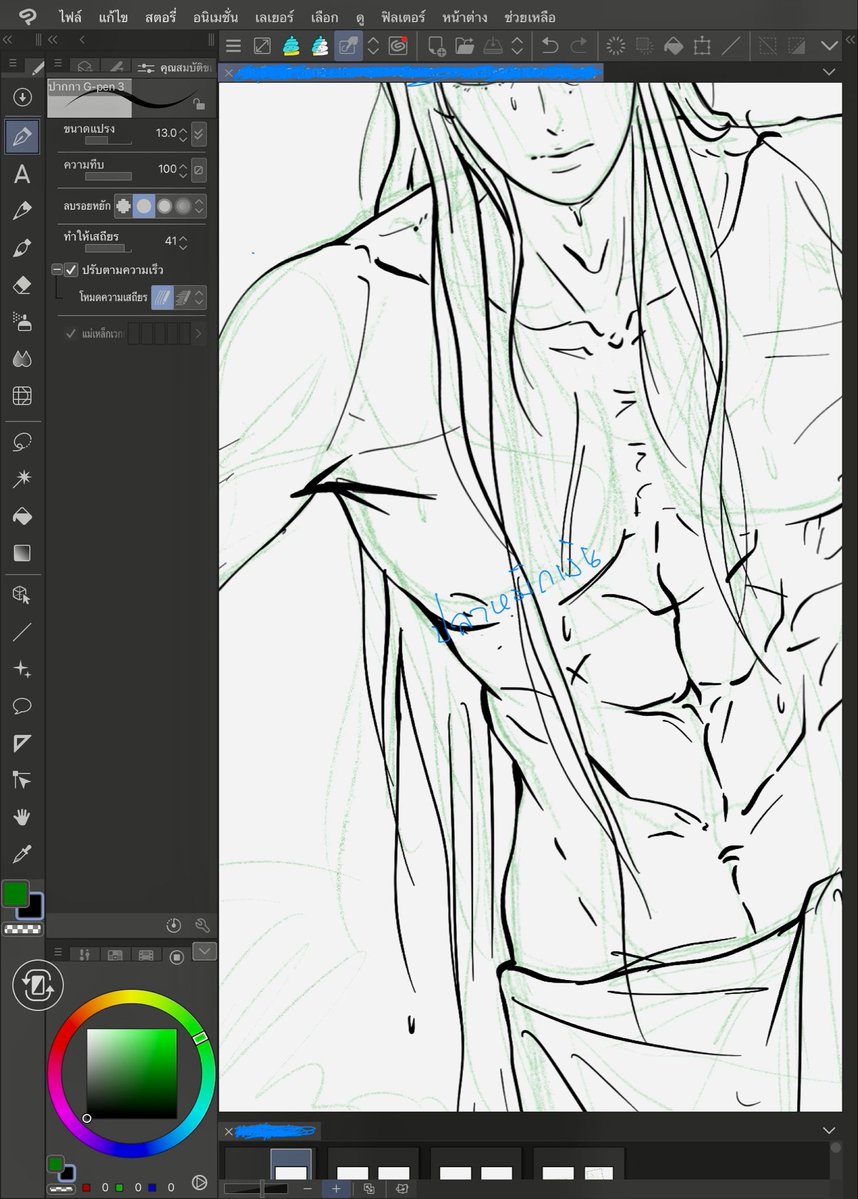Click the minus zoom-out button in bottom bar
Screen dimensions: 858x1199
point(307,1188)
